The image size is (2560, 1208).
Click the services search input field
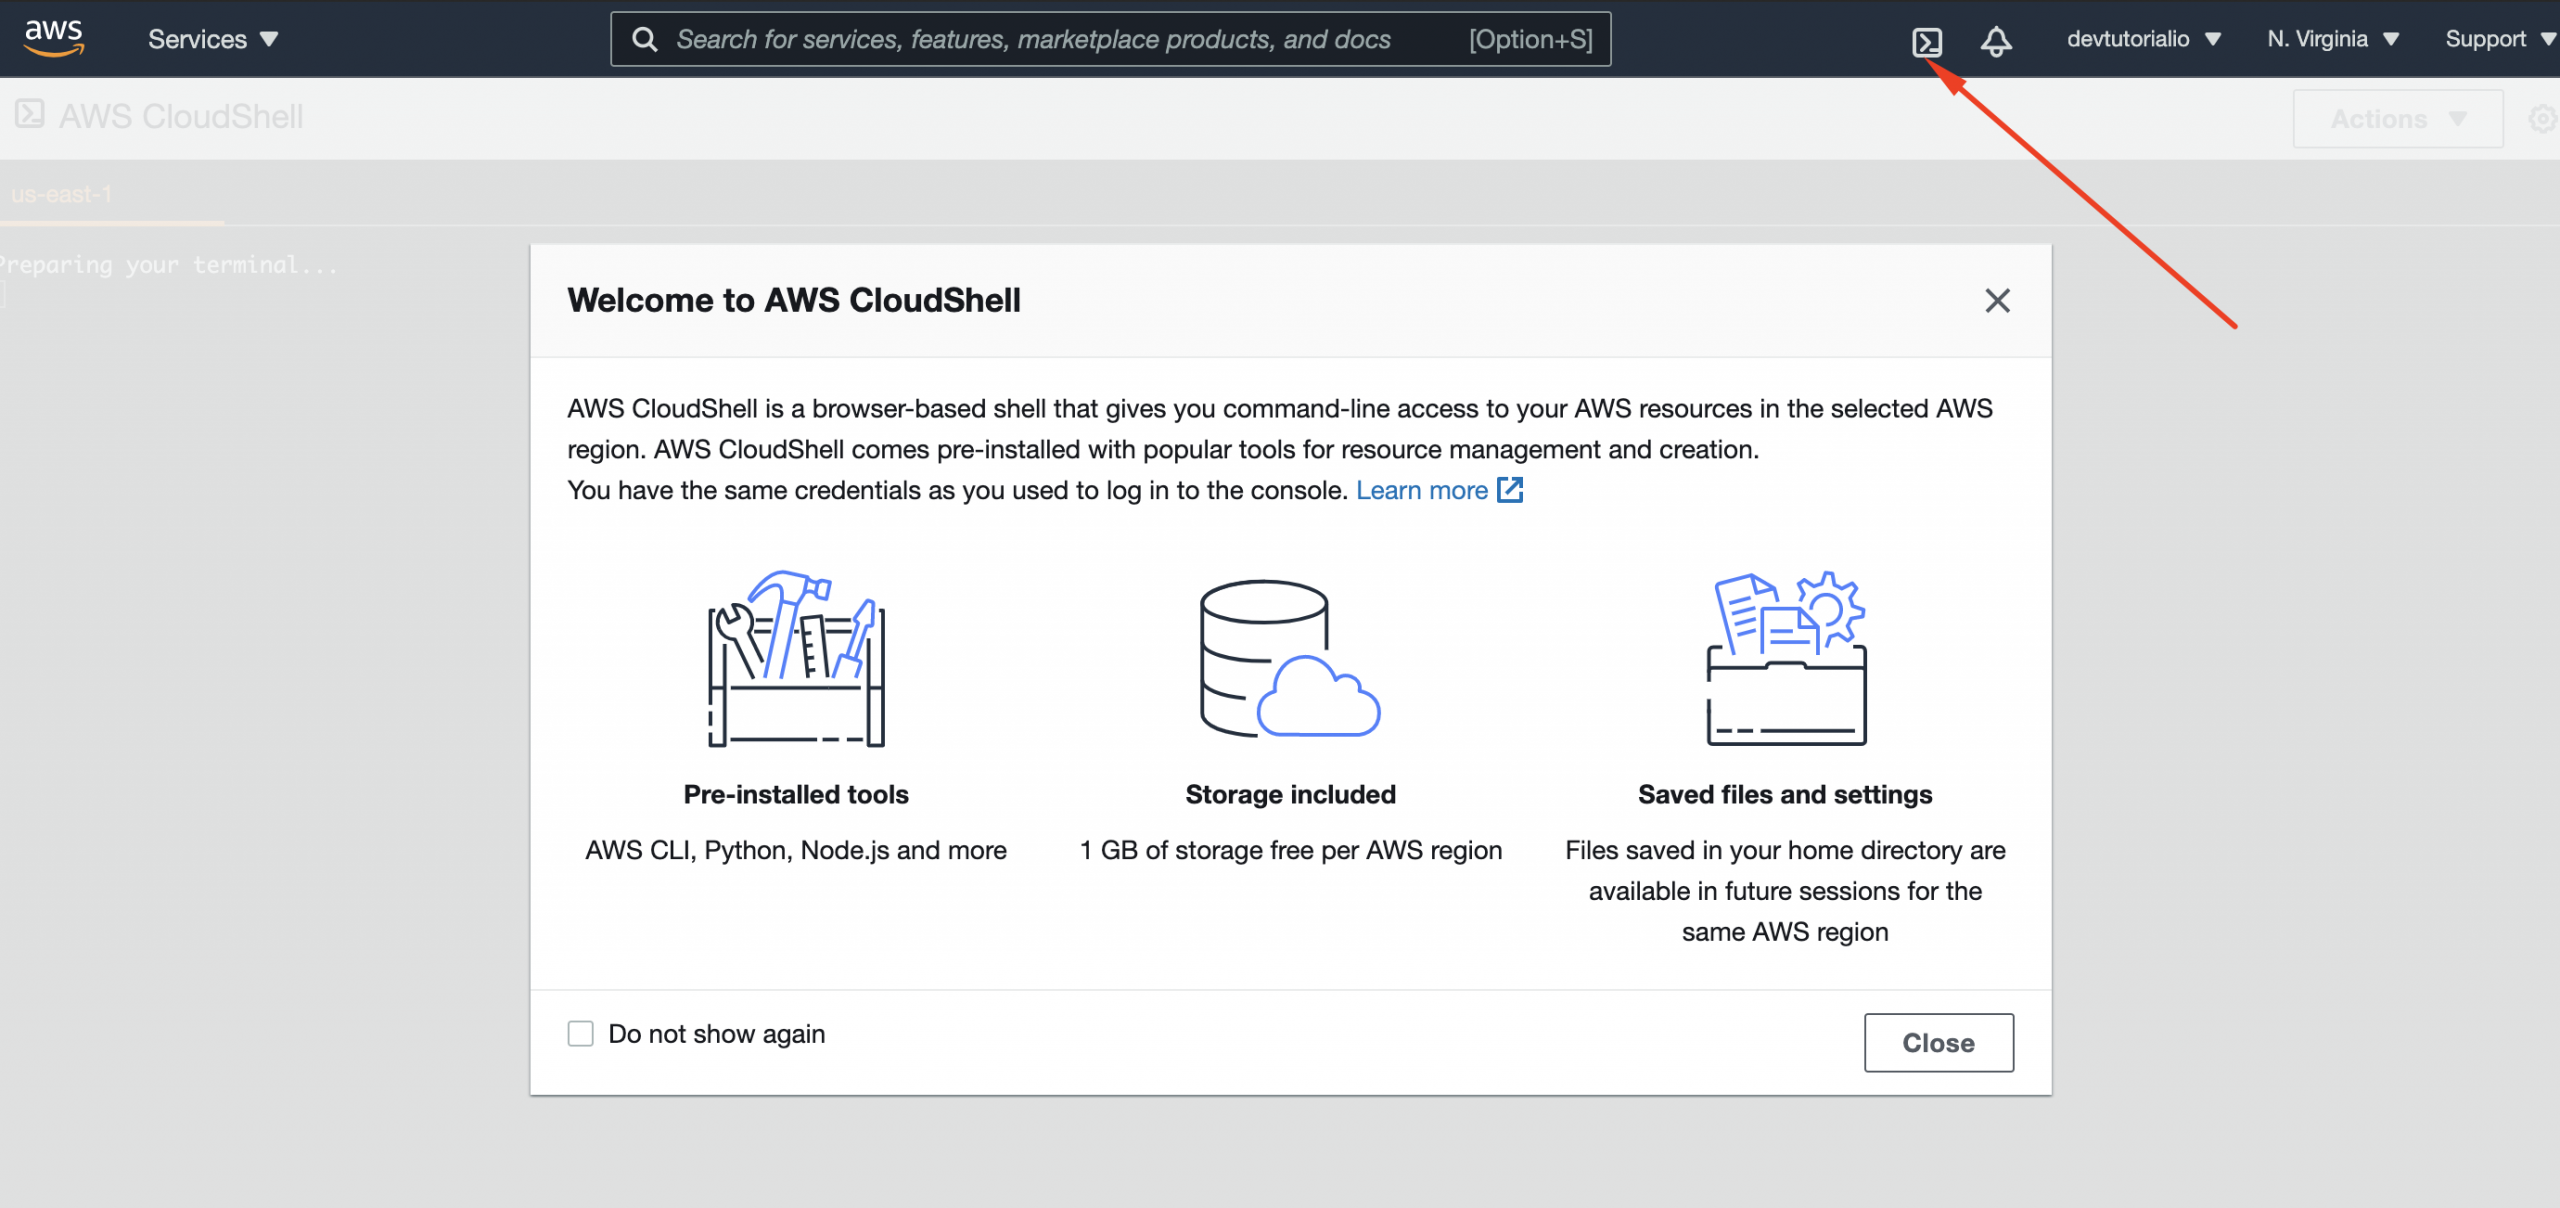click(1110, 39)
